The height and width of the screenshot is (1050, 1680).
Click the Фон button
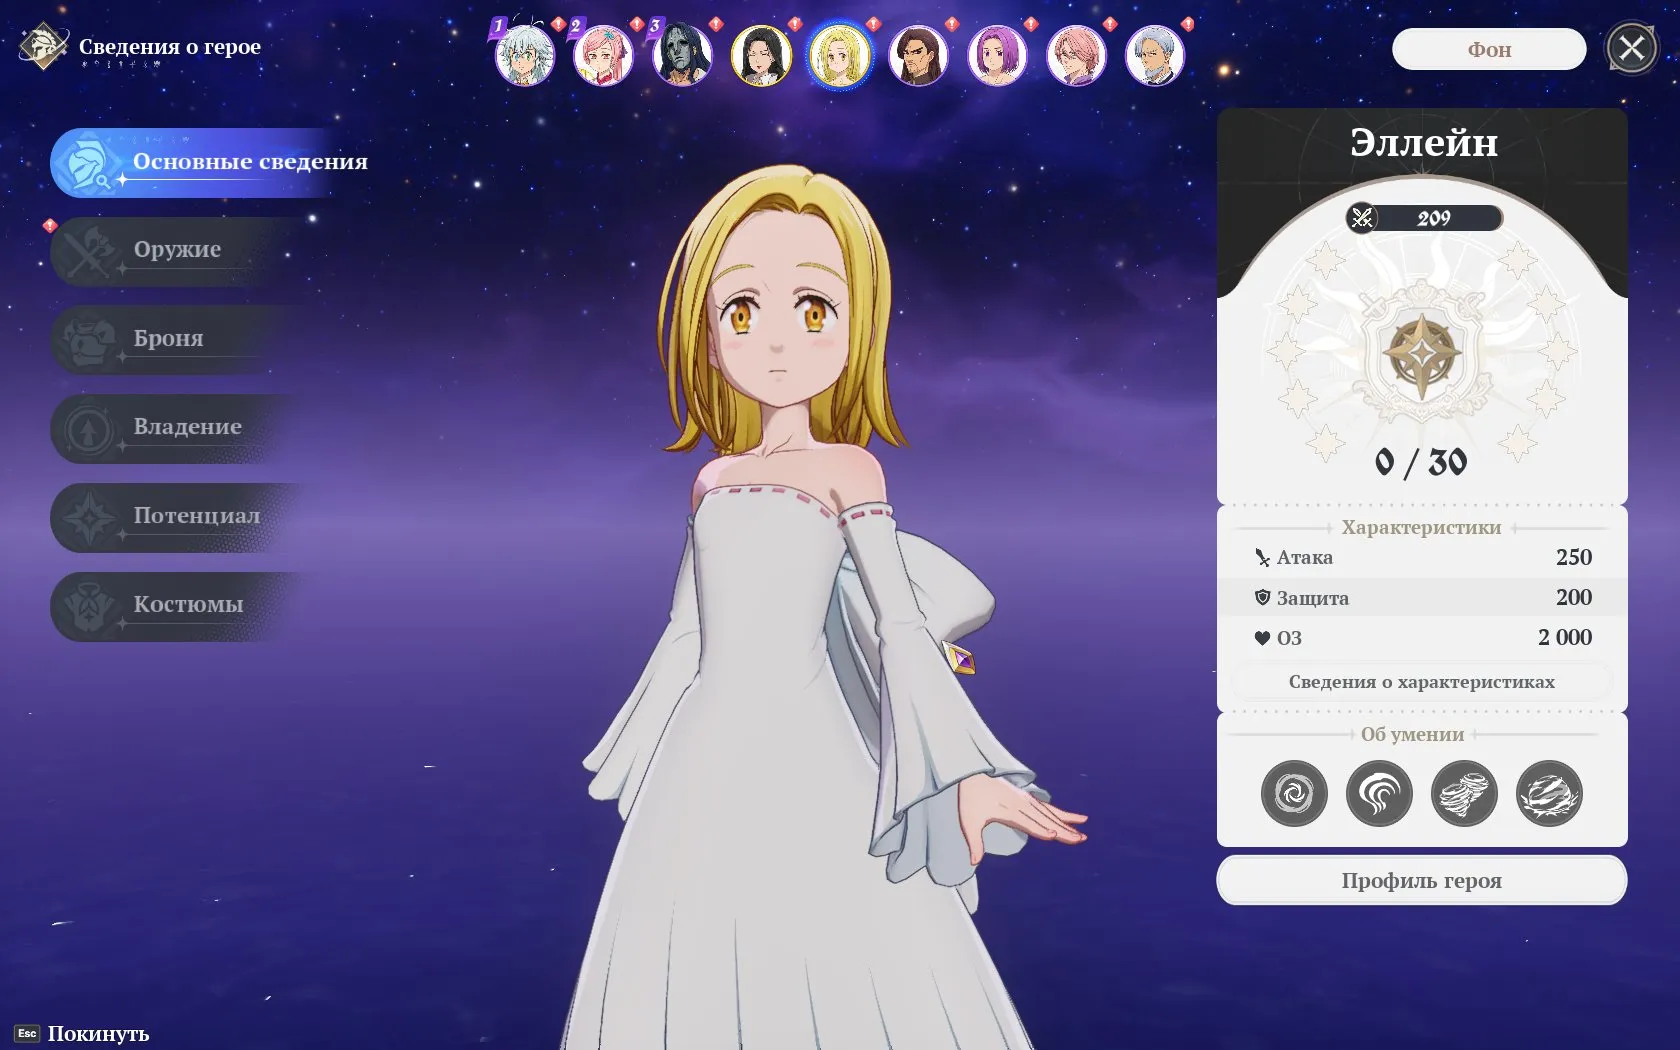1489,49
